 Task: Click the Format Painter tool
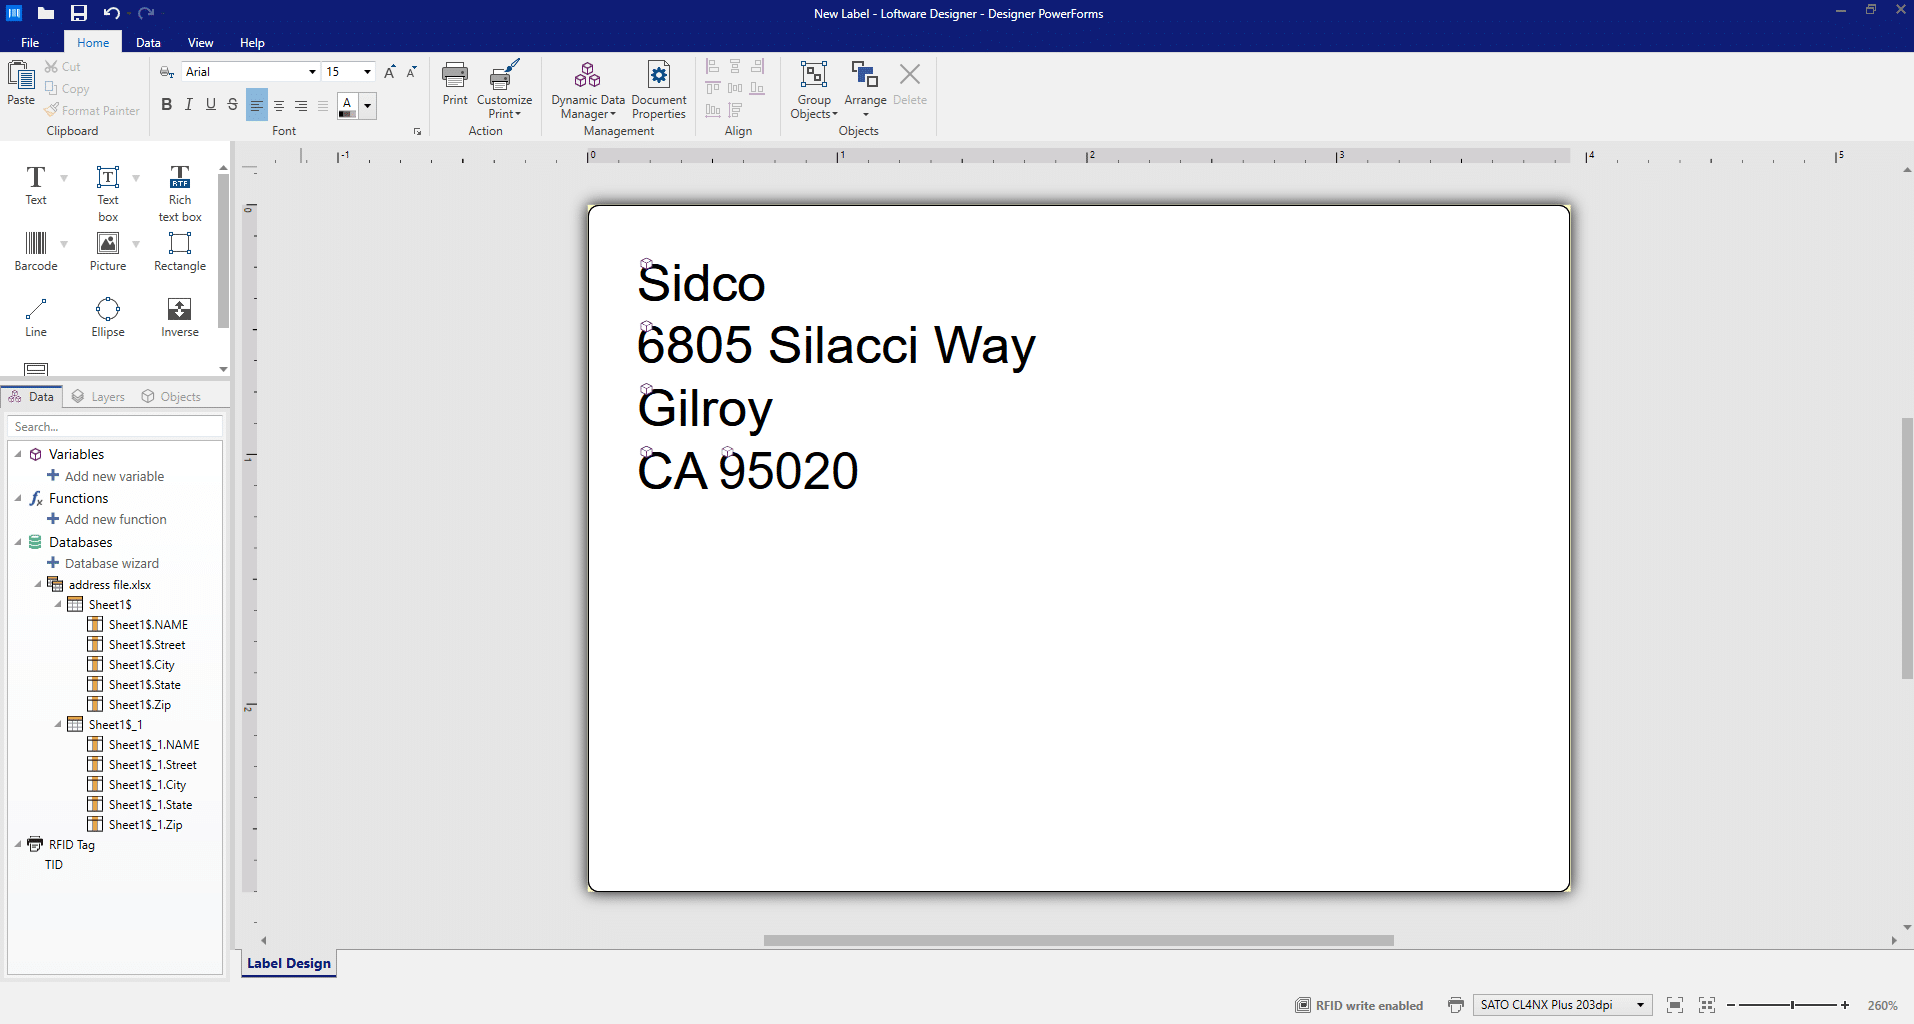(93, 110)
